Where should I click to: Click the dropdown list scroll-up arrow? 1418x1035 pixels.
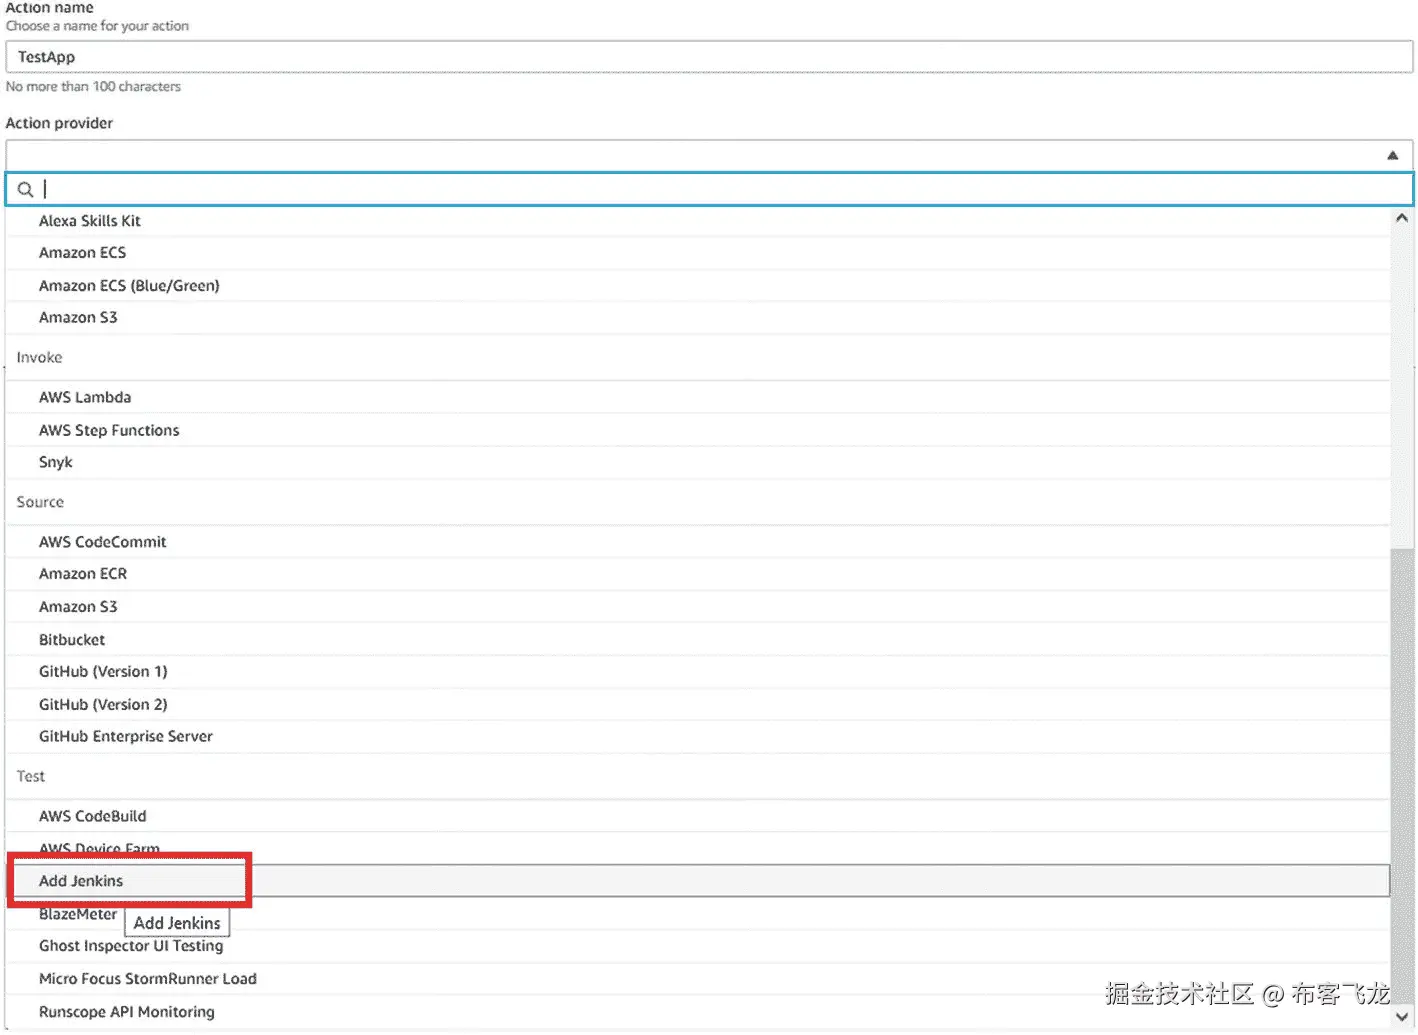1402,217
